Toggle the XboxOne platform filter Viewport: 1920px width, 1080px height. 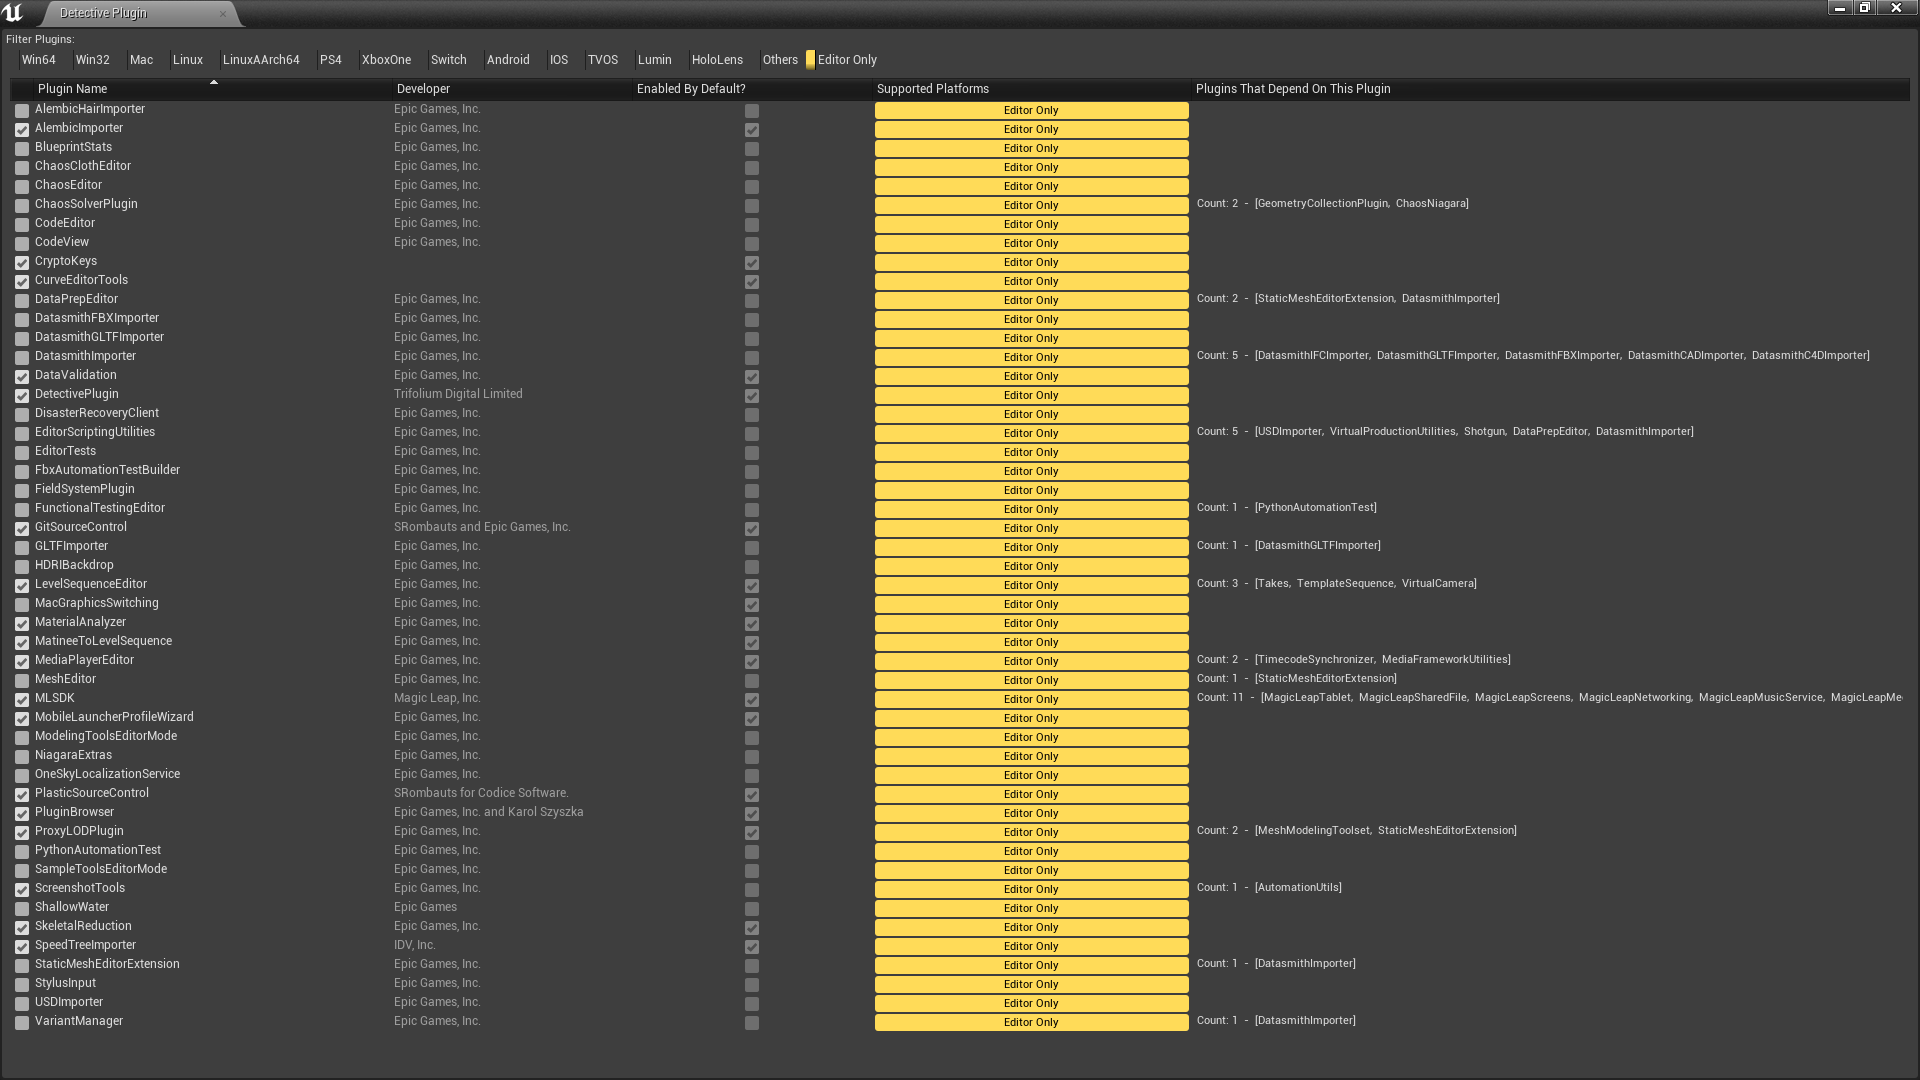[x=386, y=60]
